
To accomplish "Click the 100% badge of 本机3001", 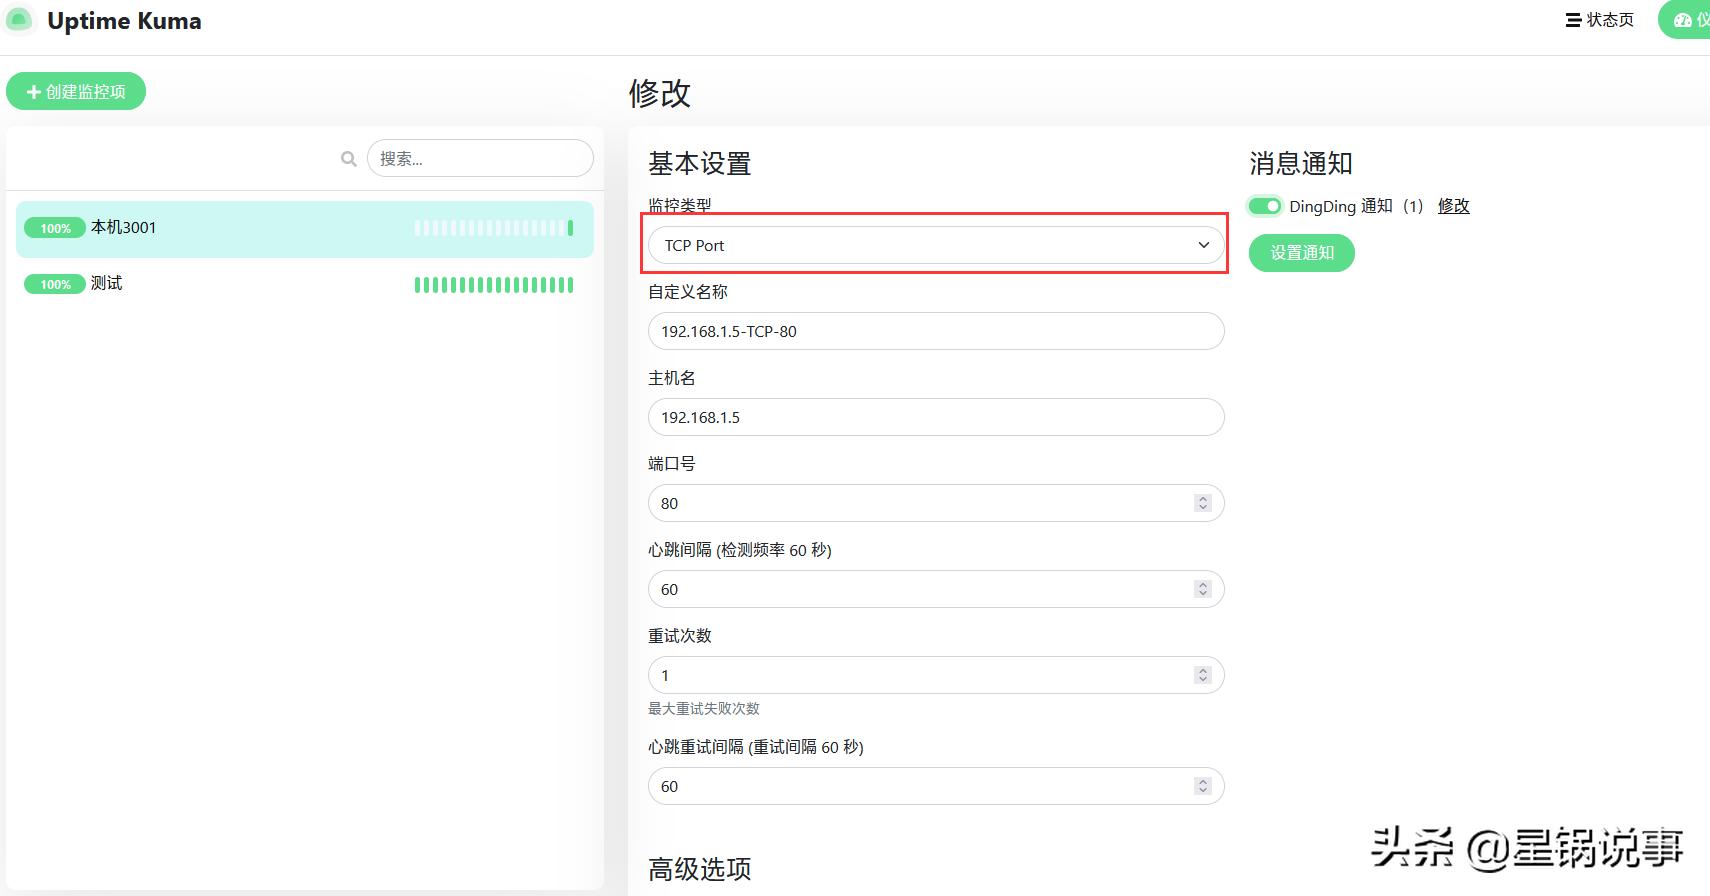I will [55, 228].
